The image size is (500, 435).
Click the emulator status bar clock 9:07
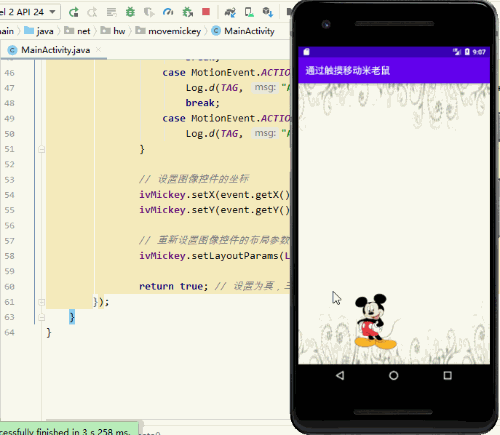479,52
